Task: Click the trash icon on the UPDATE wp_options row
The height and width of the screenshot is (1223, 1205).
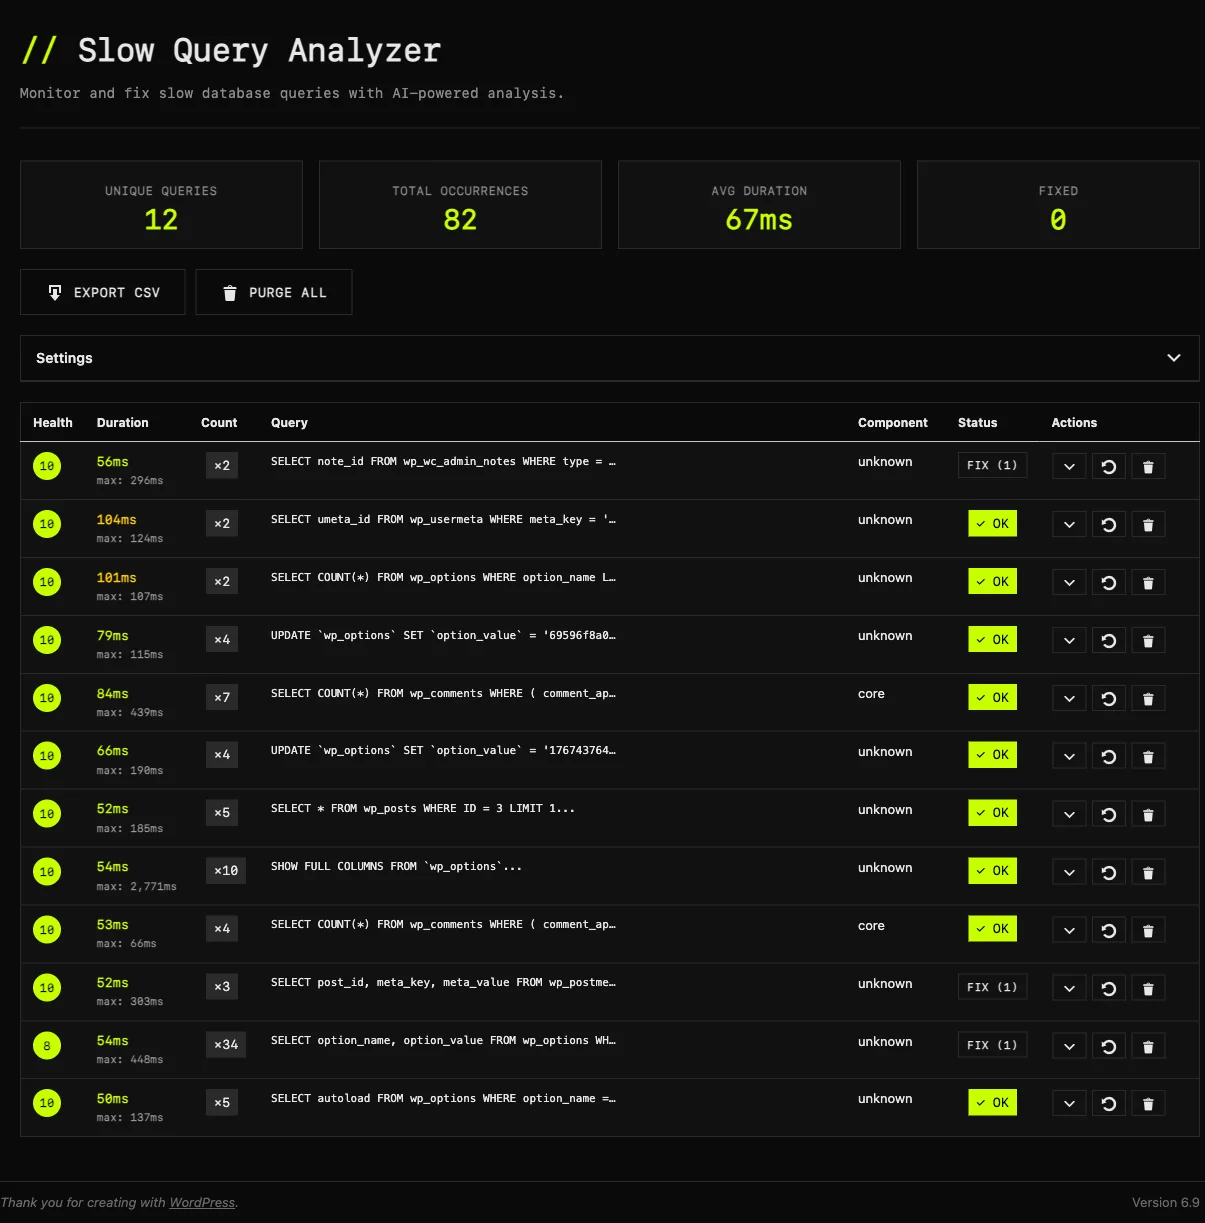Action: 1148,640
